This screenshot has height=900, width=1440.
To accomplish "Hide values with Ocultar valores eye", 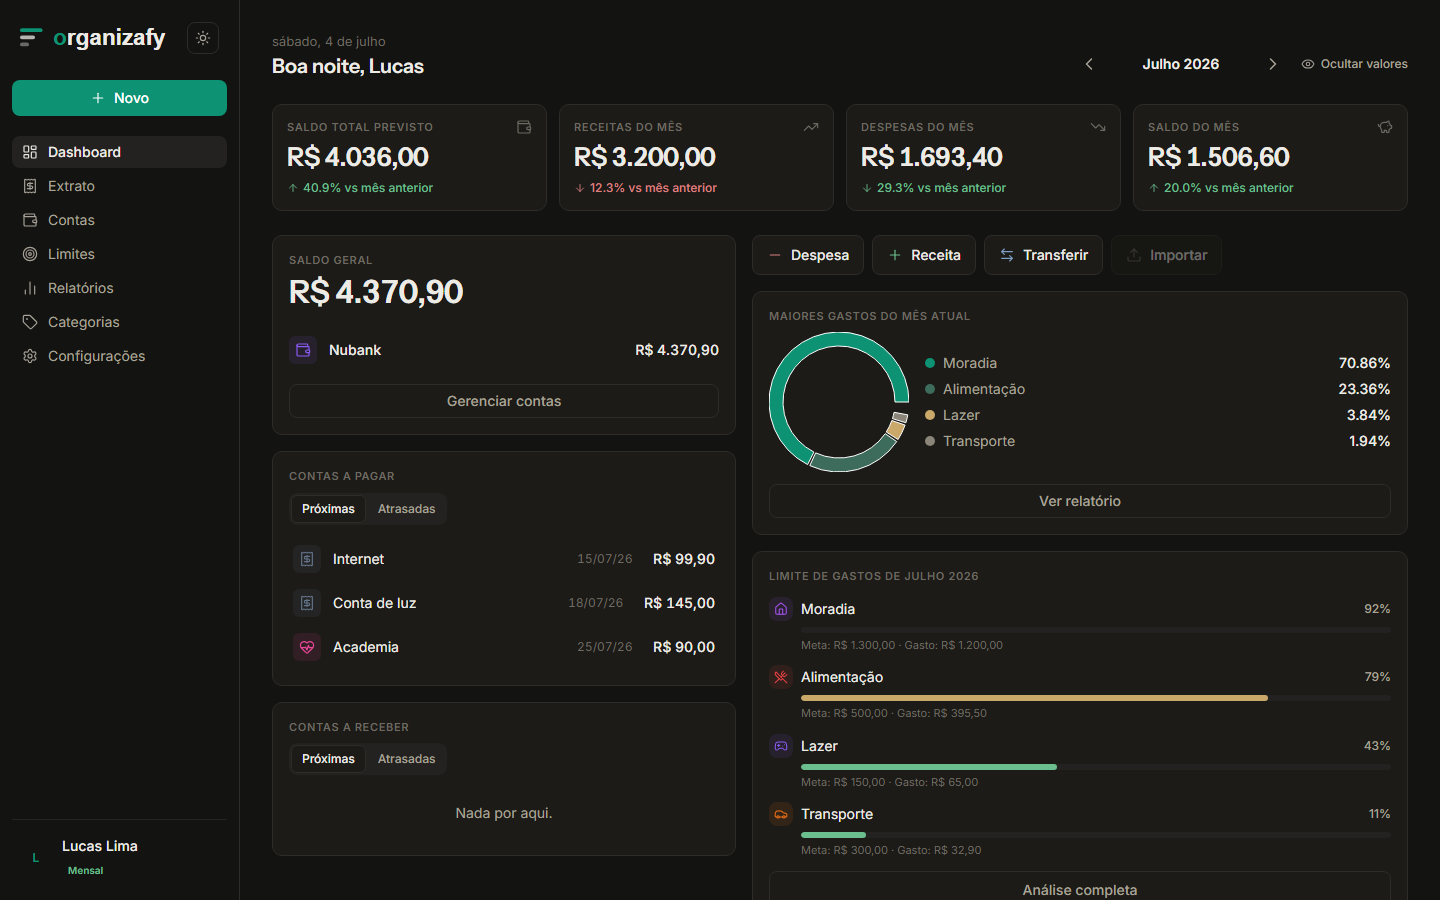I will coord(1354,64).
